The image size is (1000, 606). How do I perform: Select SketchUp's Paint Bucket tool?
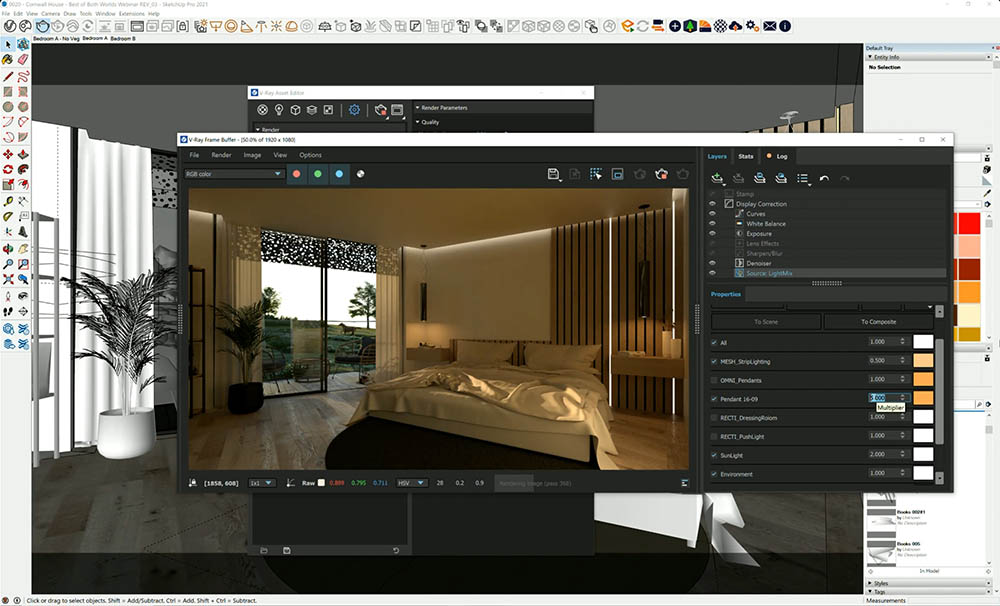coord(7,61)
